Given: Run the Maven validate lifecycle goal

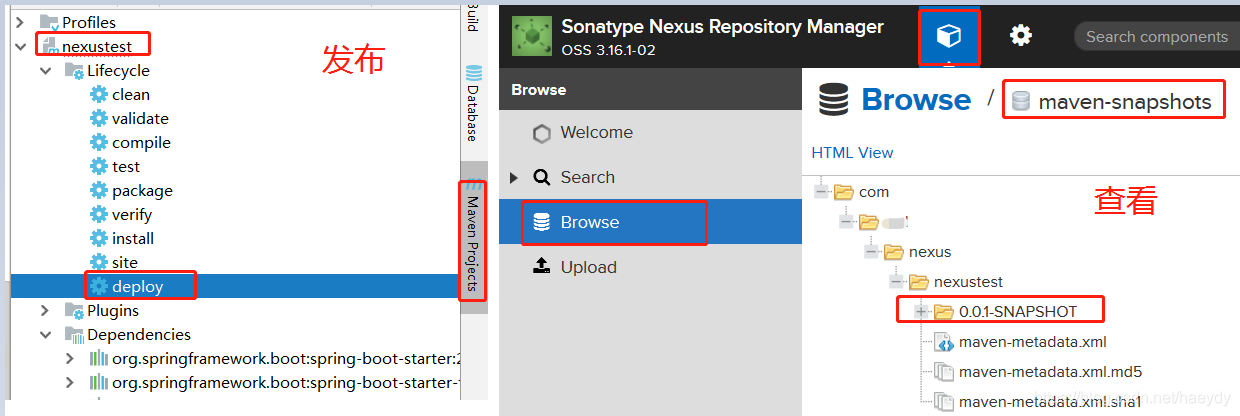Looking at the screenshot, I should click(x=140, y=118).
